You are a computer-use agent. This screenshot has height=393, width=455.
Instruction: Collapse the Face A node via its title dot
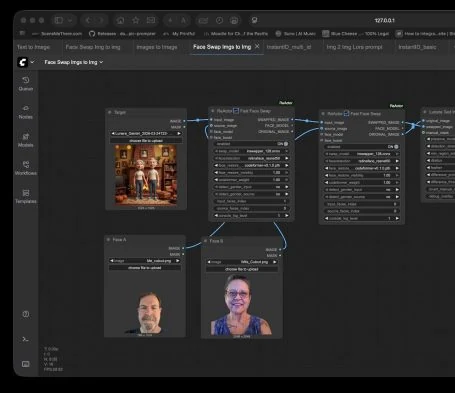(108, 240)
